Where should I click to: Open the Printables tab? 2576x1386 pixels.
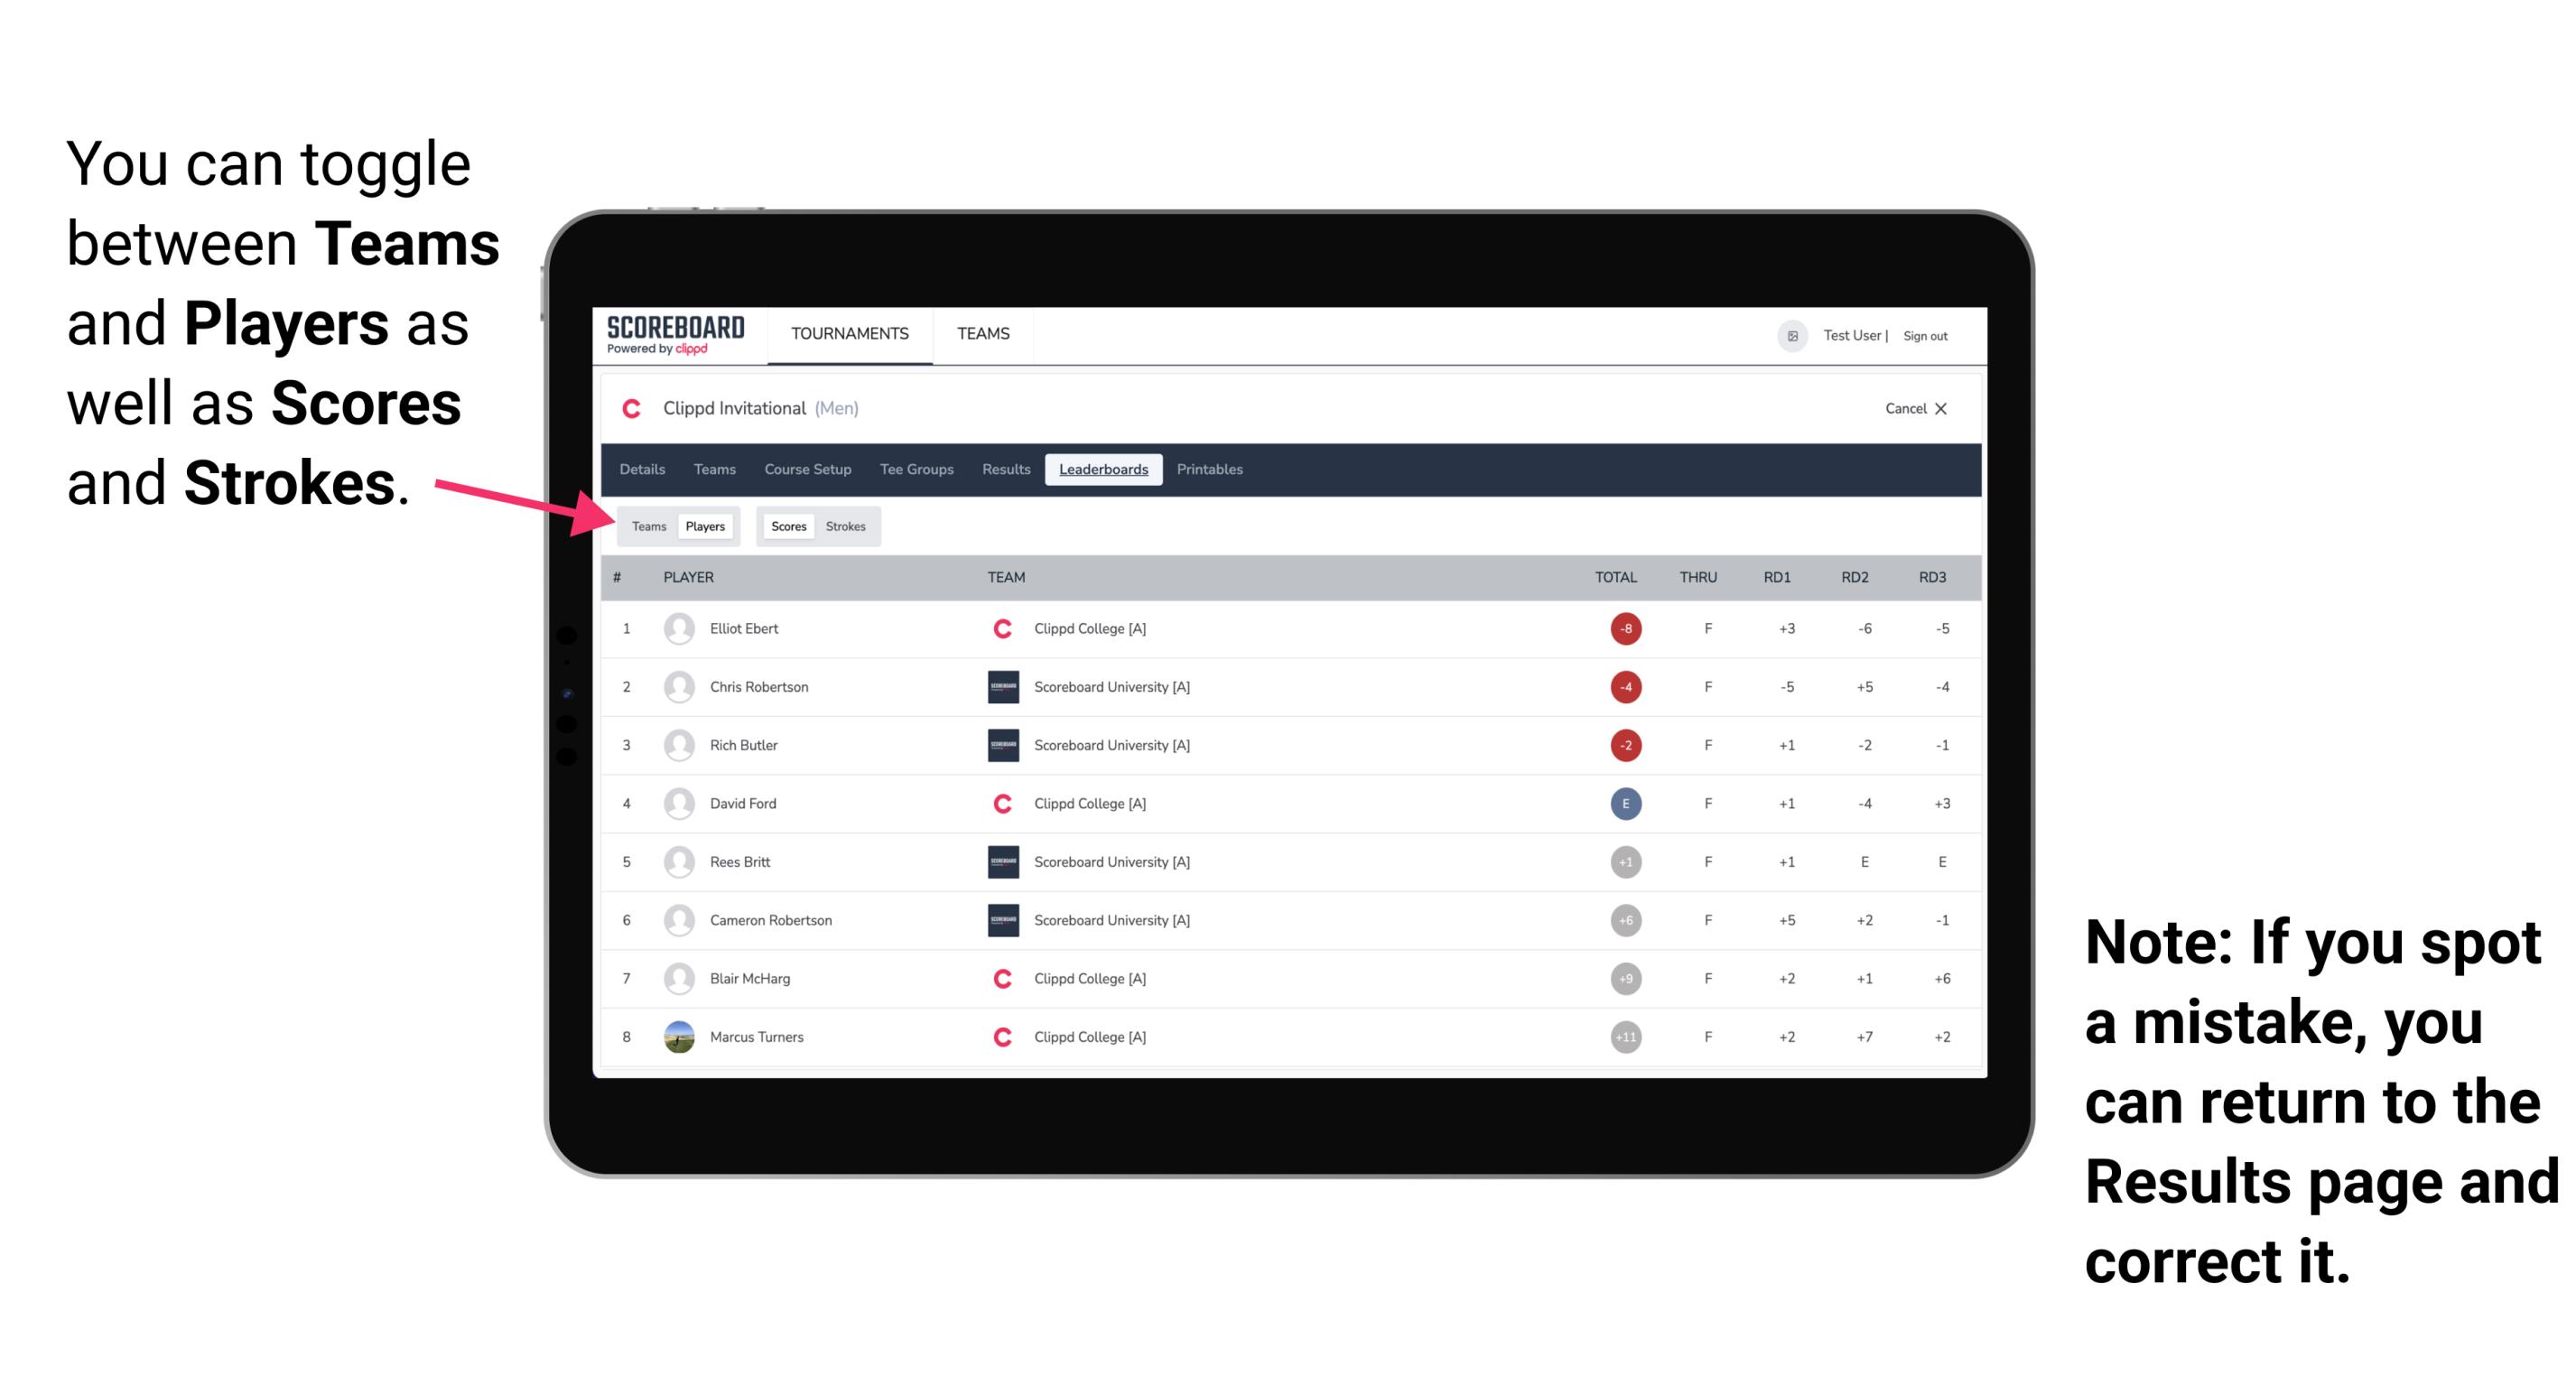click(x=1210, y=470)
